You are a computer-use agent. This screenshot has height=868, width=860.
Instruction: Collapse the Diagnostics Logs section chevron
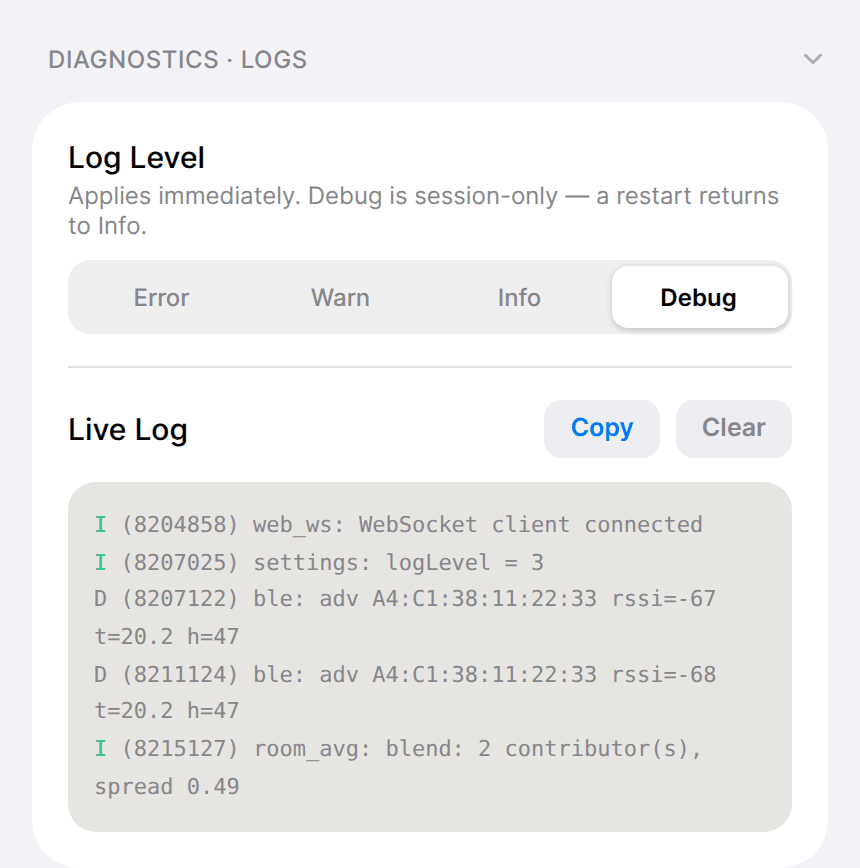812,59
